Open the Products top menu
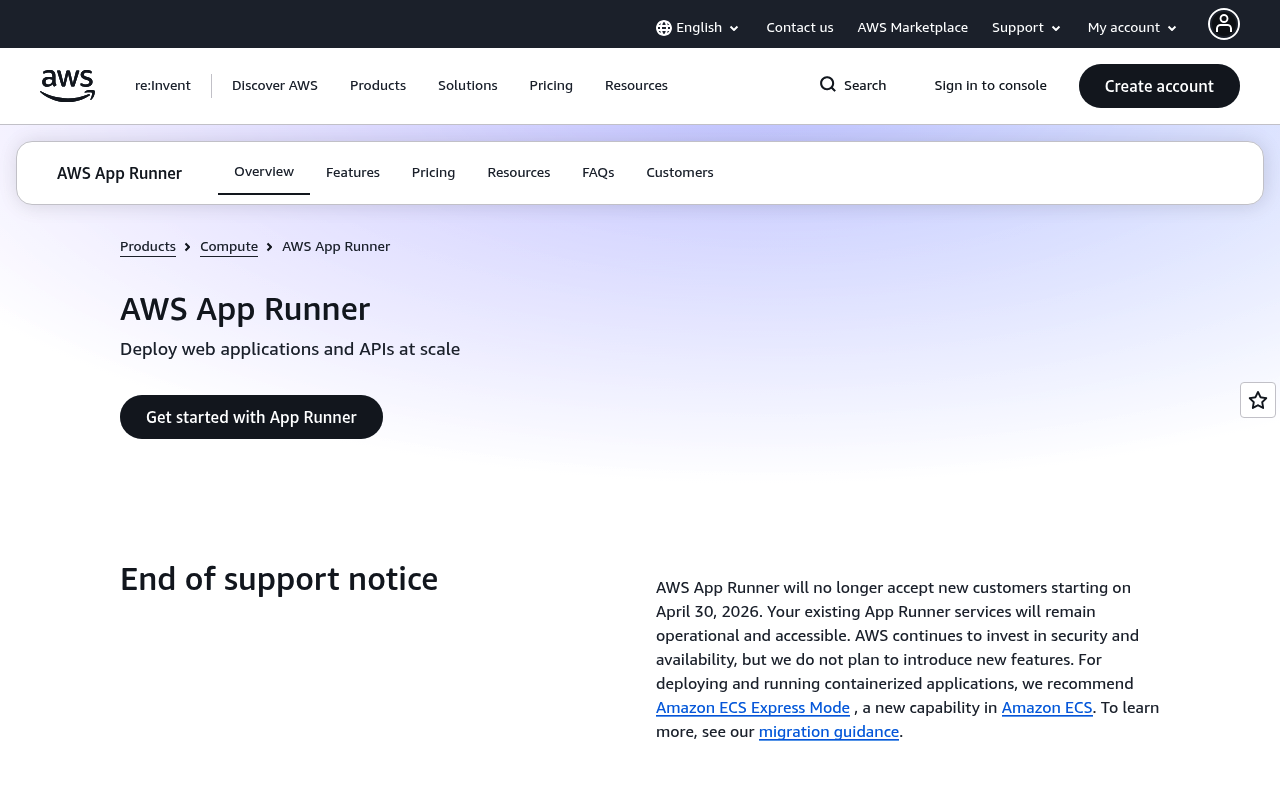 click(x=378, y=86)
